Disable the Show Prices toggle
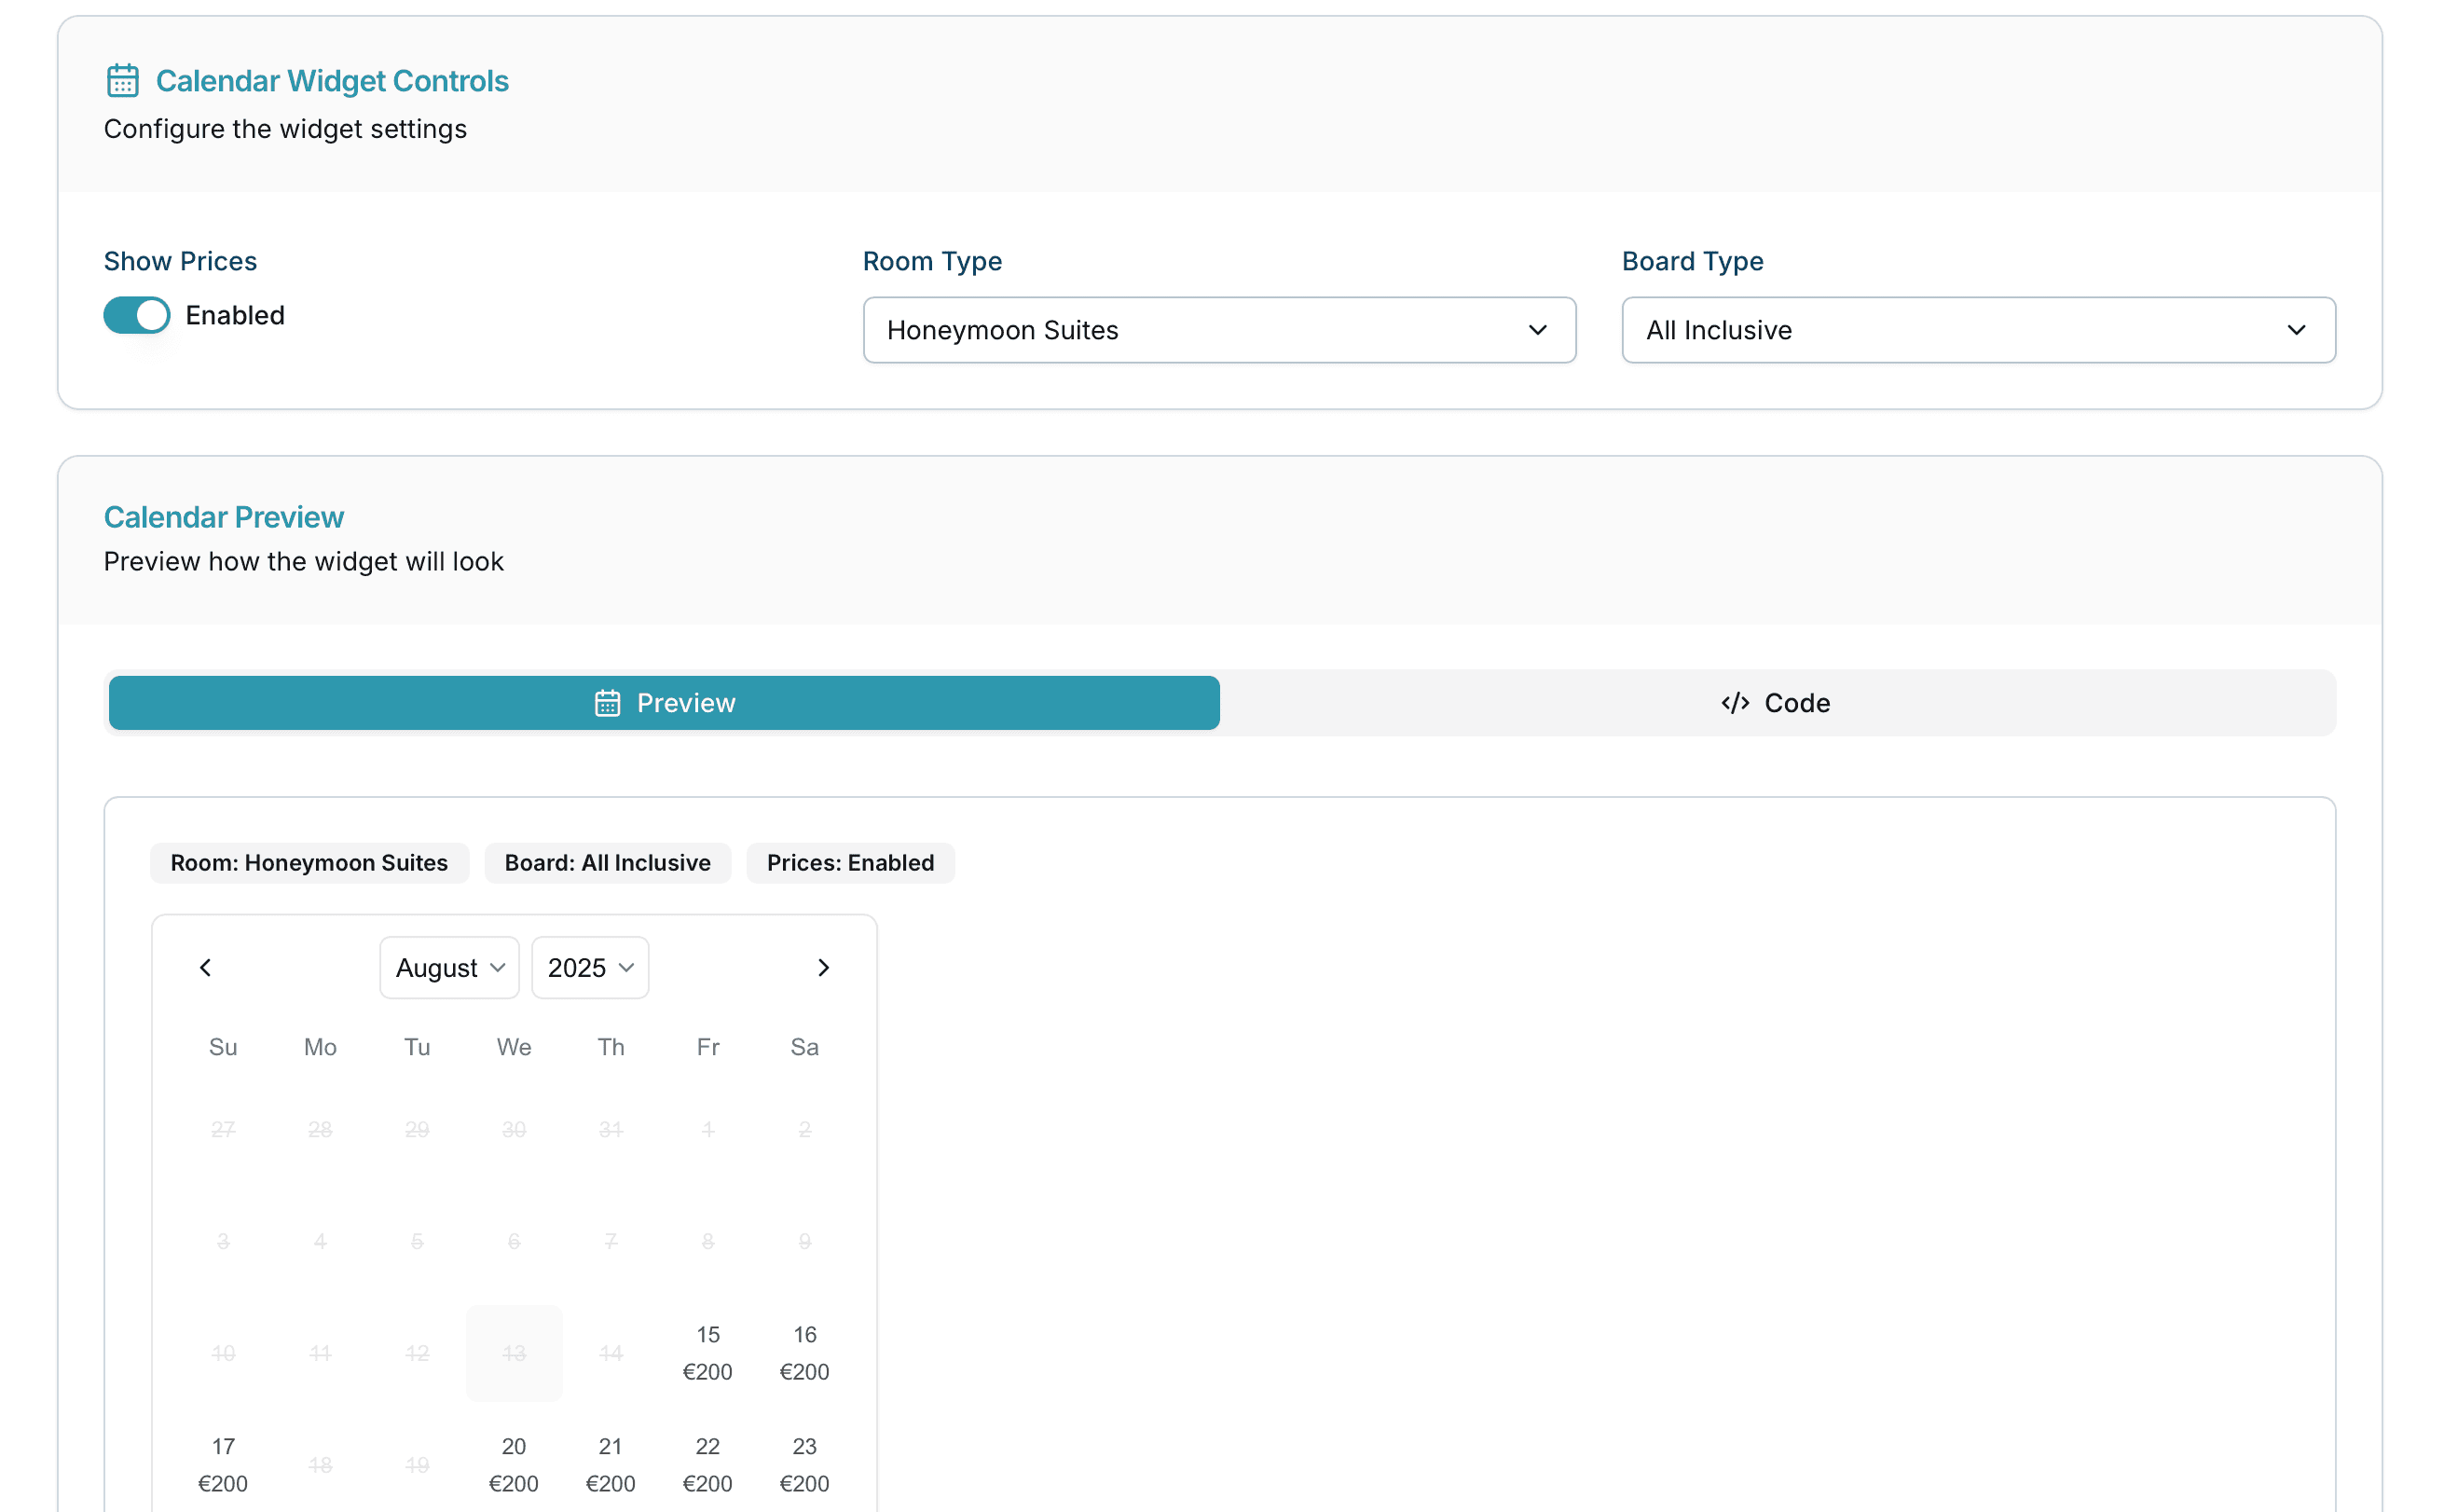 136,315
